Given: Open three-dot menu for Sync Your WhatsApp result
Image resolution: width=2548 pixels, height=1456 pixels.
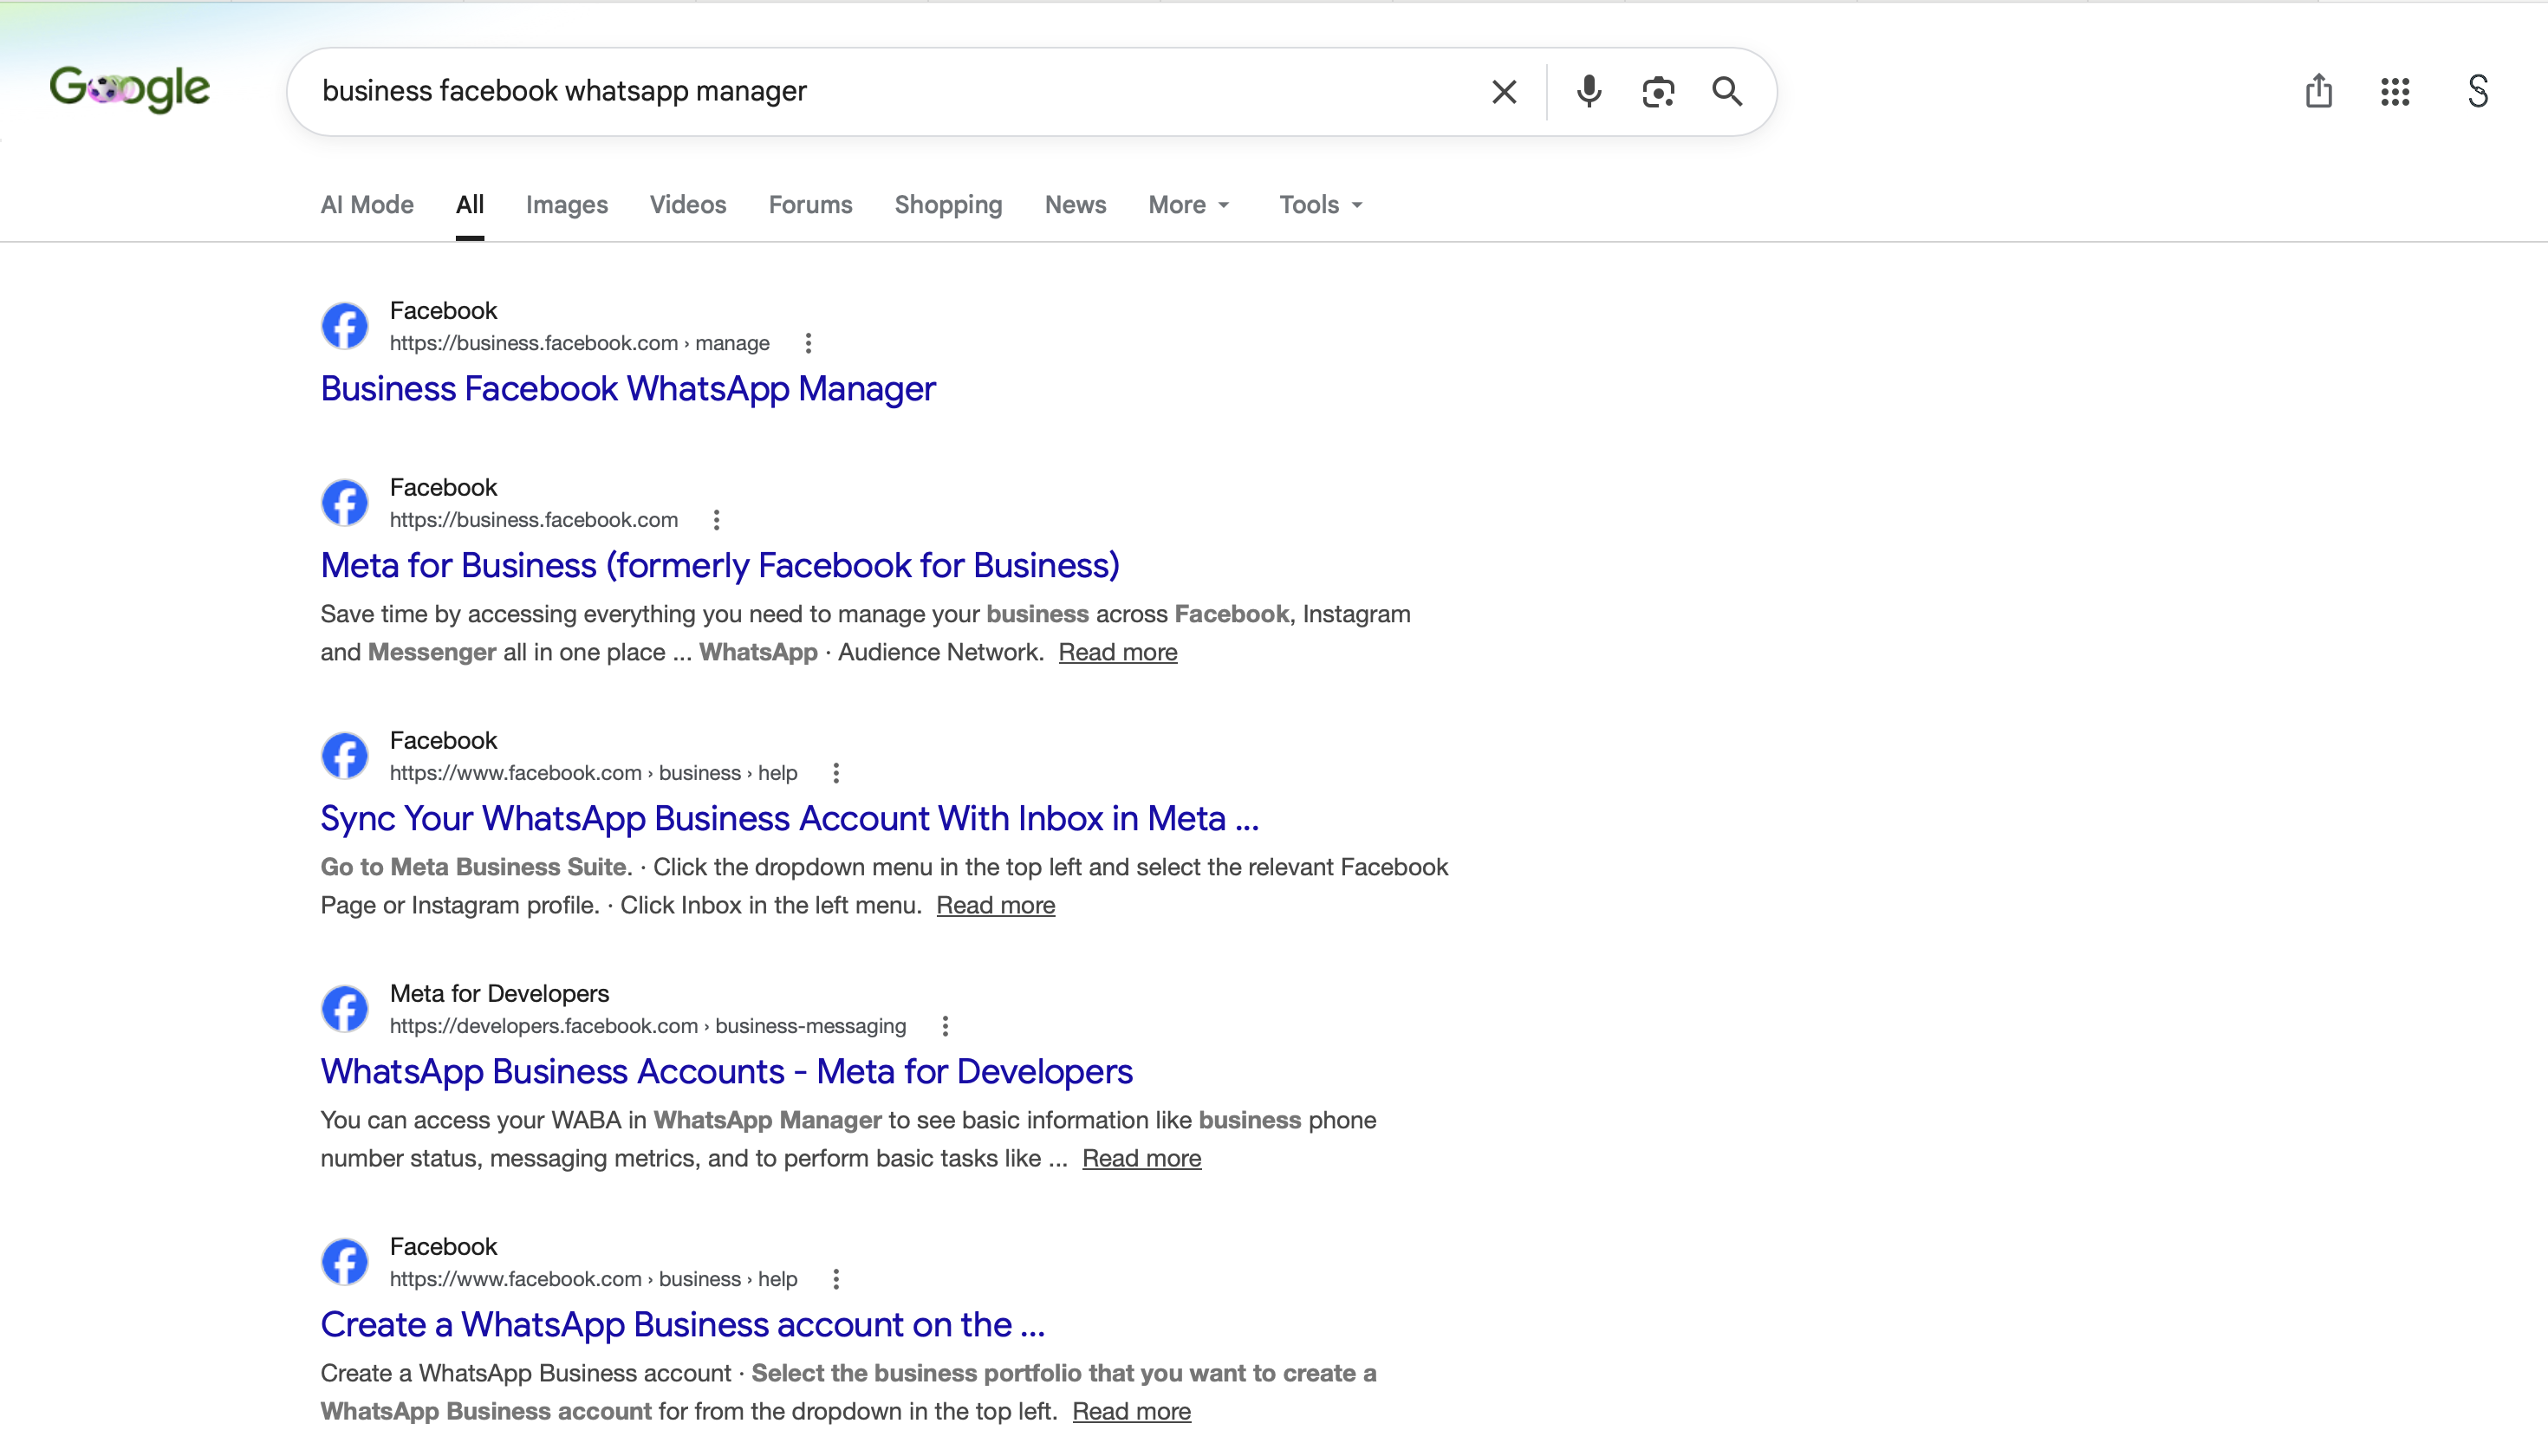Looking at the screenshot, I should pos(836,773).
